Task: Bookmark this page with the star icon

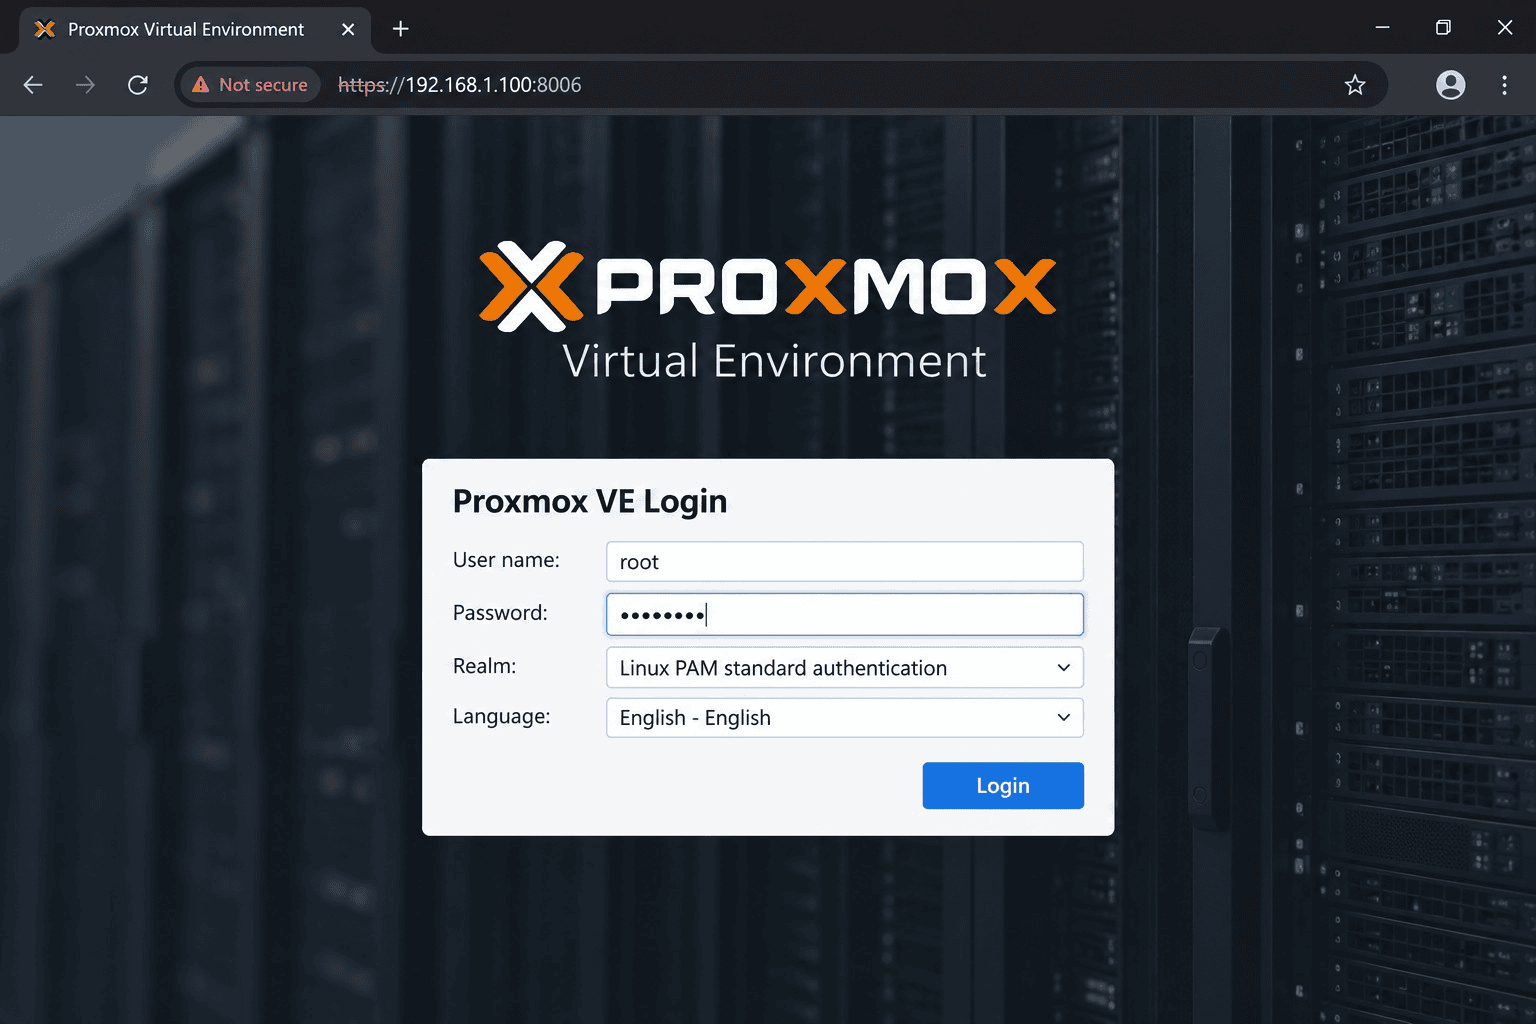Action: 1355,85
